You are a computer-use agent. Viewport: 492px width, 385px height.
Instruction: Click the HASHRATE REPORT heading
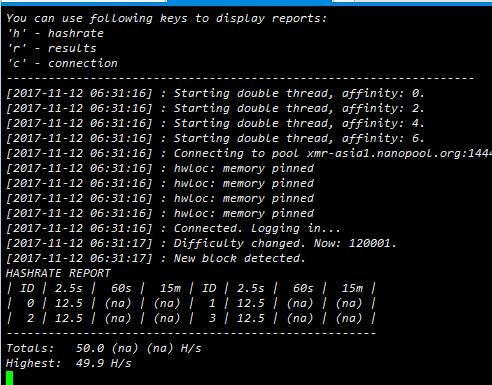point(58,273)
